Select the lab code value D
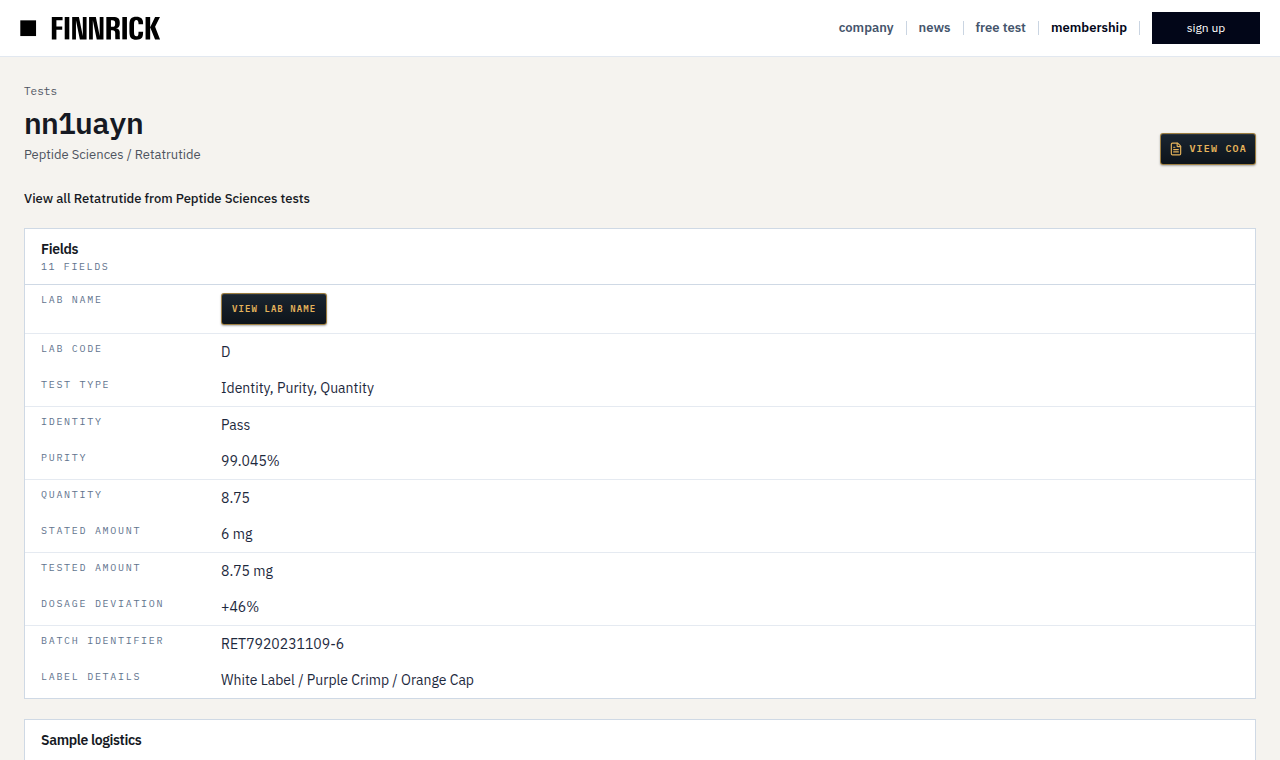 coord(226,352)
